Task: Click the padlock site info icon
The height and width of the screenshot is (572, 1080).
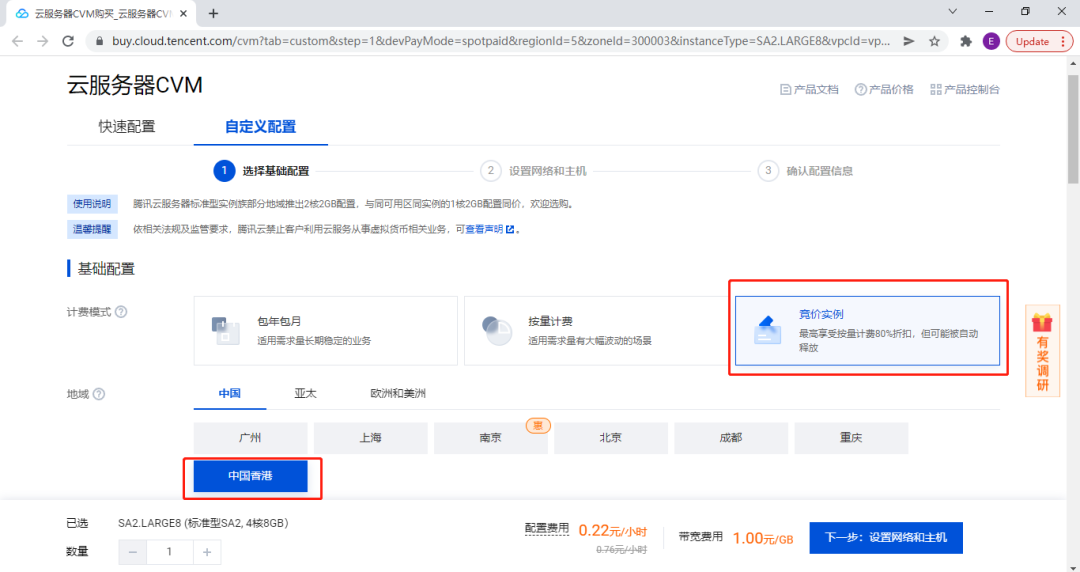Action: (99, 41)
